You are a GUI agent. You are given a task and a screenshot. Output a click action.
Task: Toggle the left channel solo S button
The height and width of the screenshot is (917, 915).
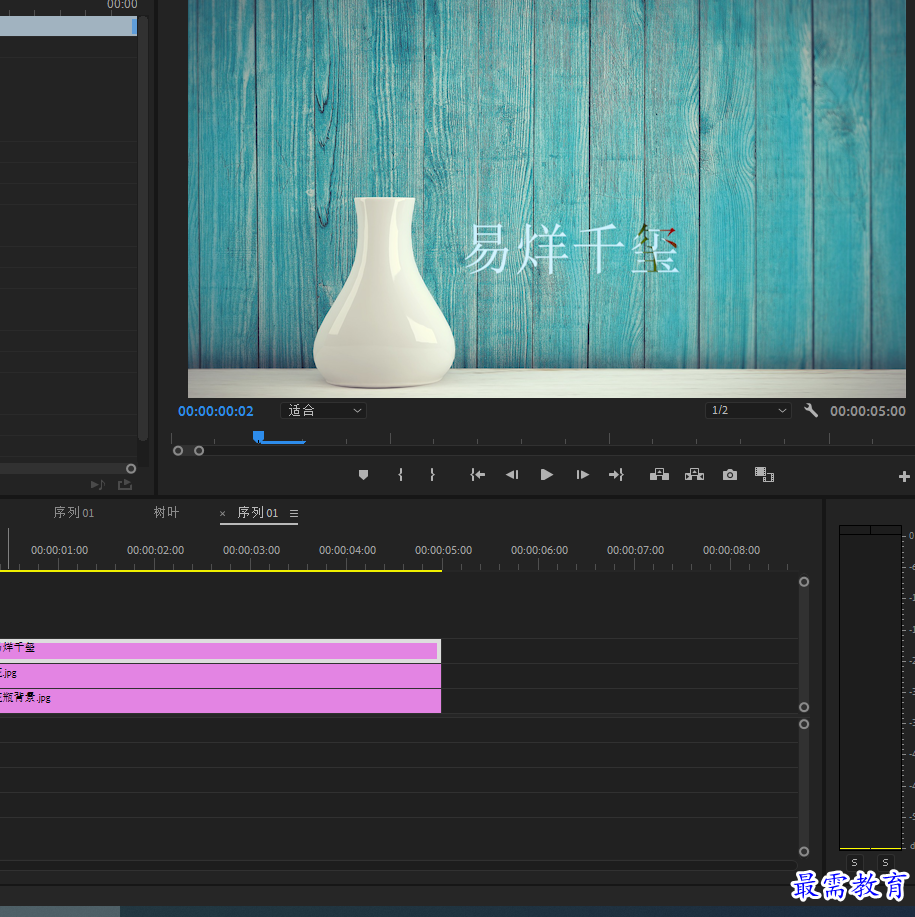click(x=855, y=863)
